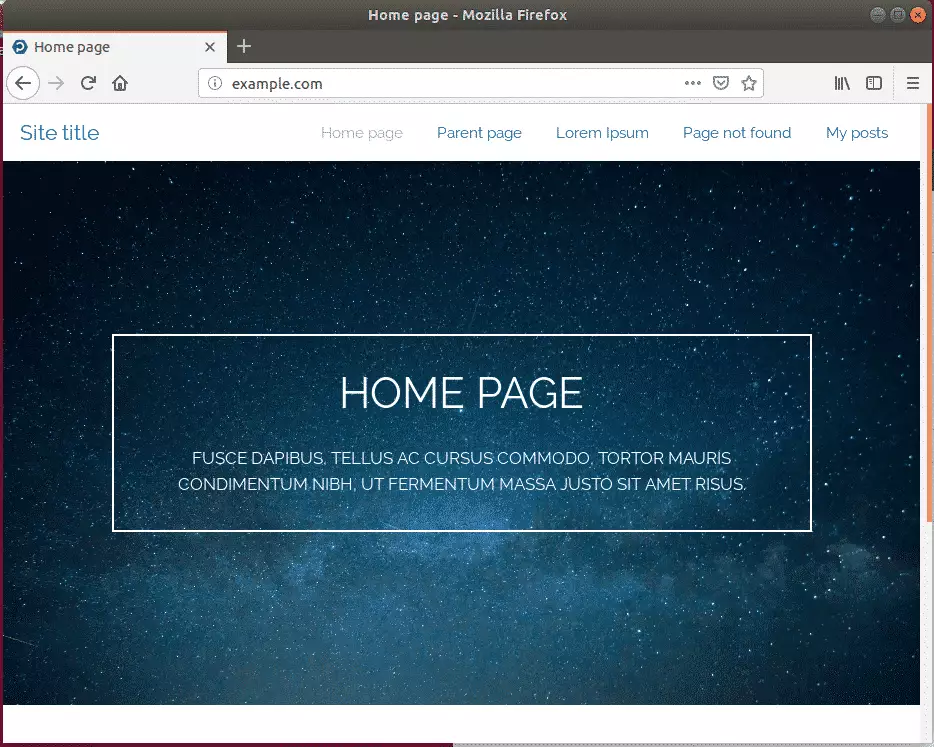Open the Library bookshelf icon
The height and width of the screenshot is (747, 934).
842,83
